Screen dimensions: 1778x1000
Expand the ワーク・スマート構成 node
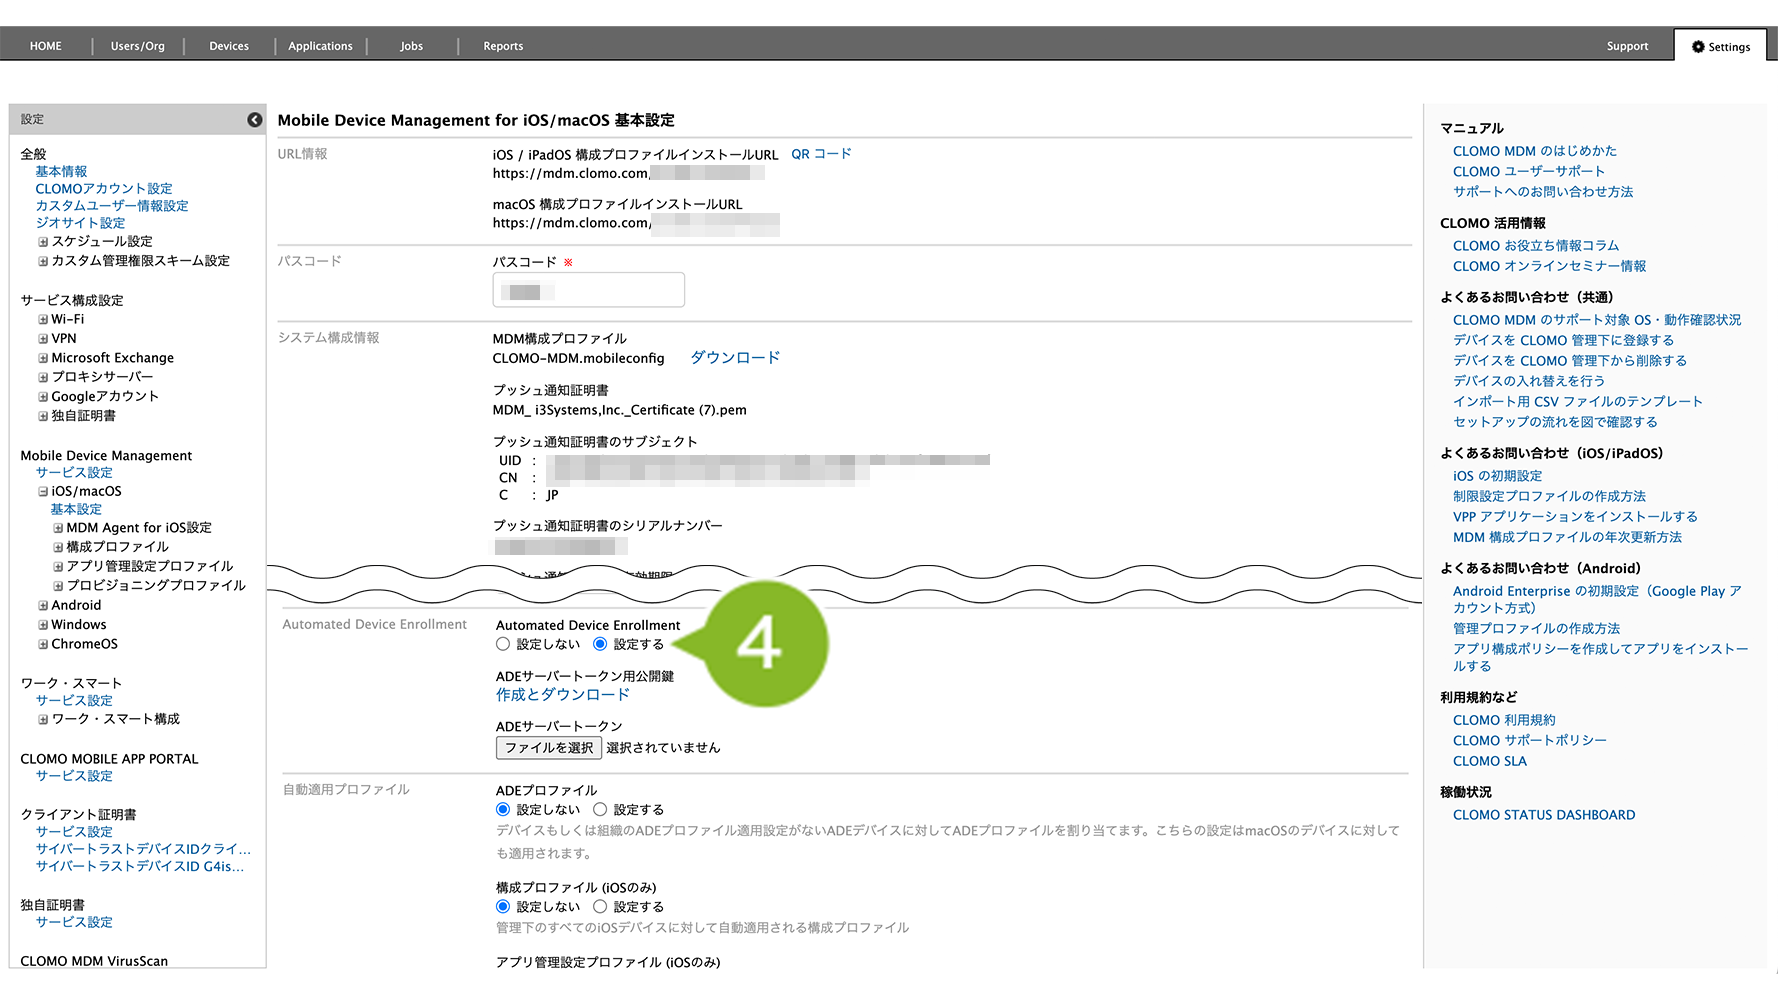coord(43,720)
